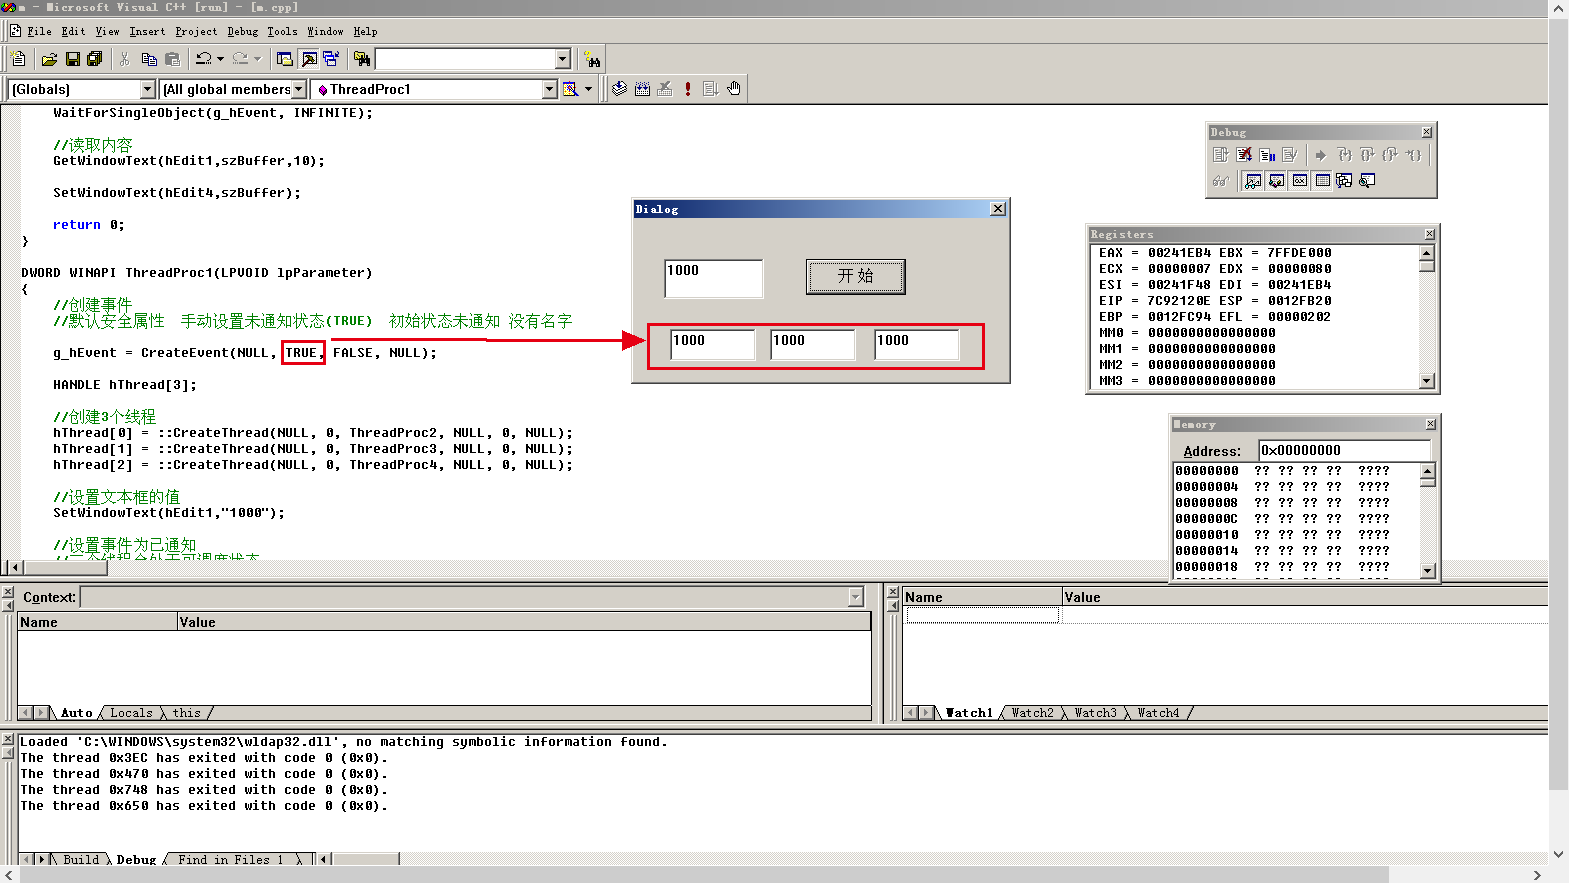Select the Watch2 tab
This screenshot has height=883, width=1569.
tap(1032, 713)
